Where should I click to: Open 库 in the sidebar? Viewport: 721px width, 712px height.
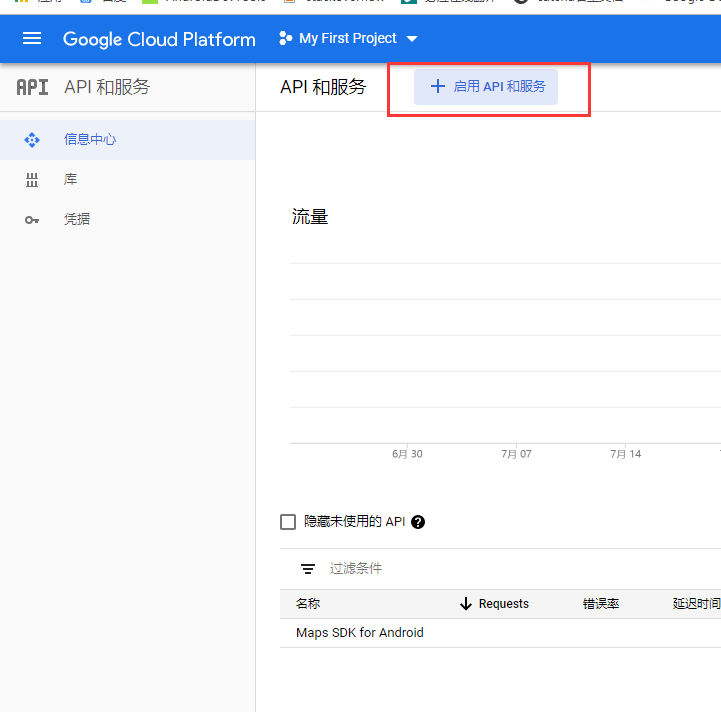click(127, 179)
